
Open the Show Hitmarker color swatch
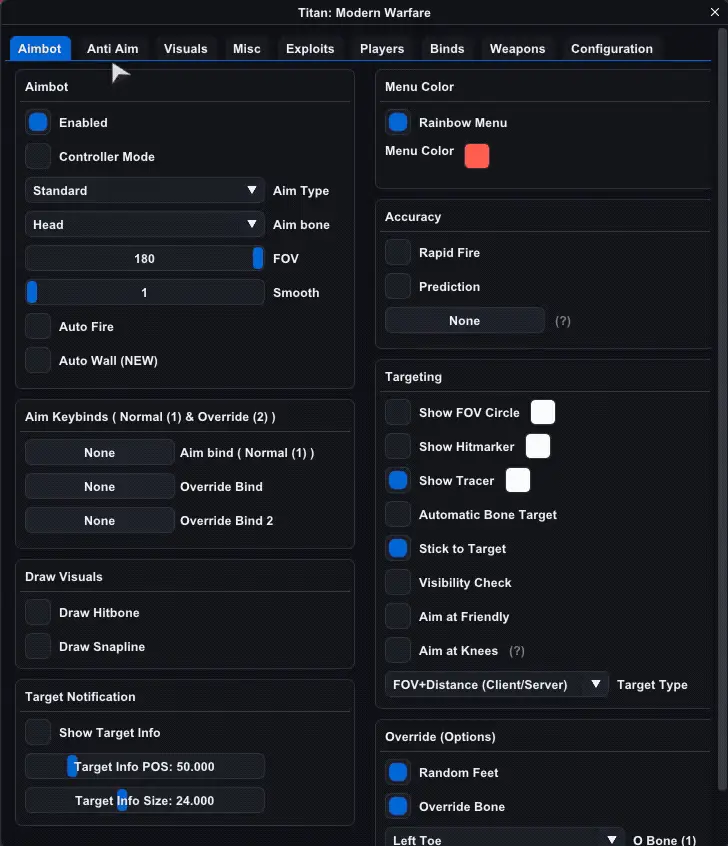tap(538, 446)
